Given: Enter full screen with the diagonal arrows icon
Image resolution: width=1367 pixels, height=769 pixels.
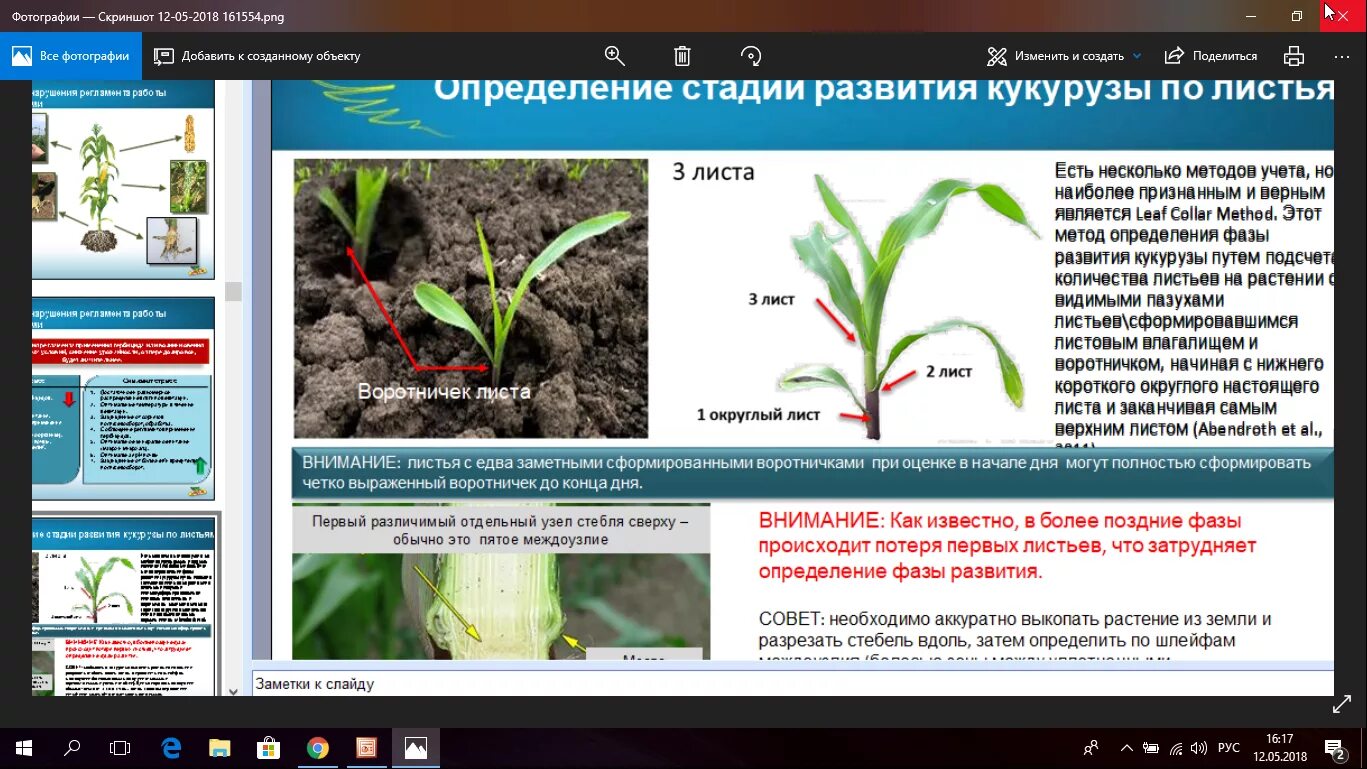Looking at the screenshot, I should [1342, 705].
